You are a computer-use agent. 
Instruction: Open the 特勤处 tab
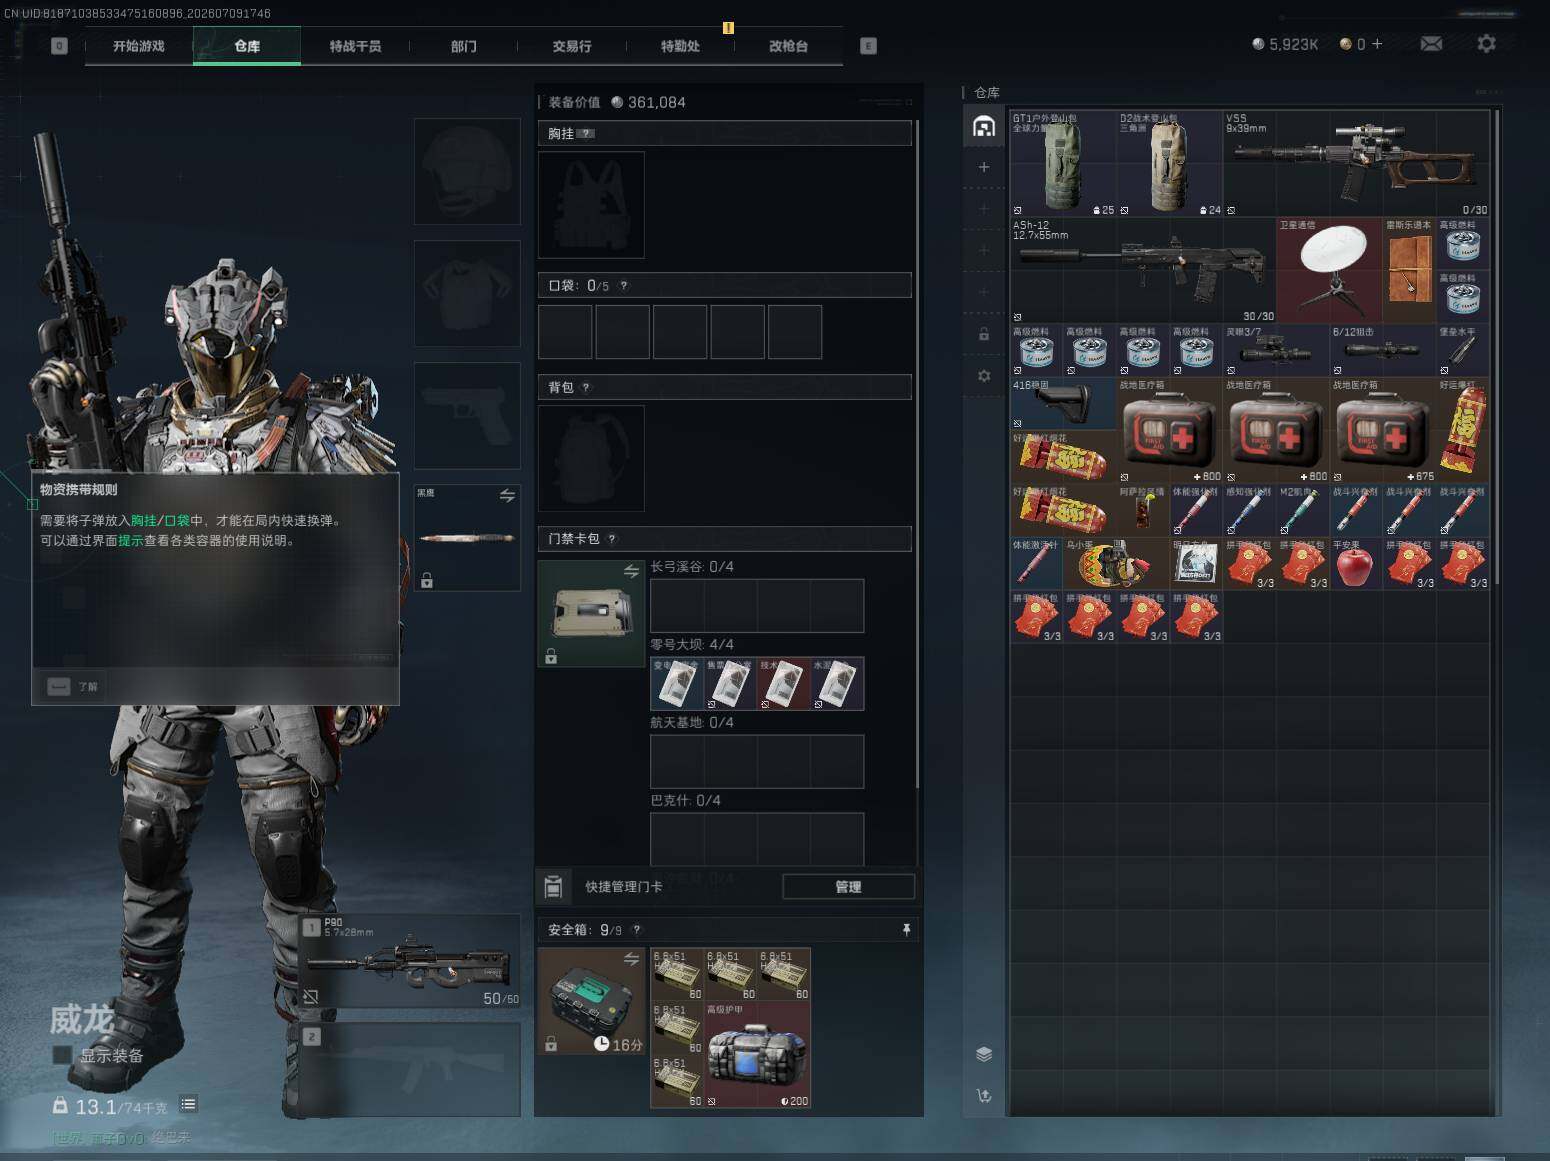[680, 46]
